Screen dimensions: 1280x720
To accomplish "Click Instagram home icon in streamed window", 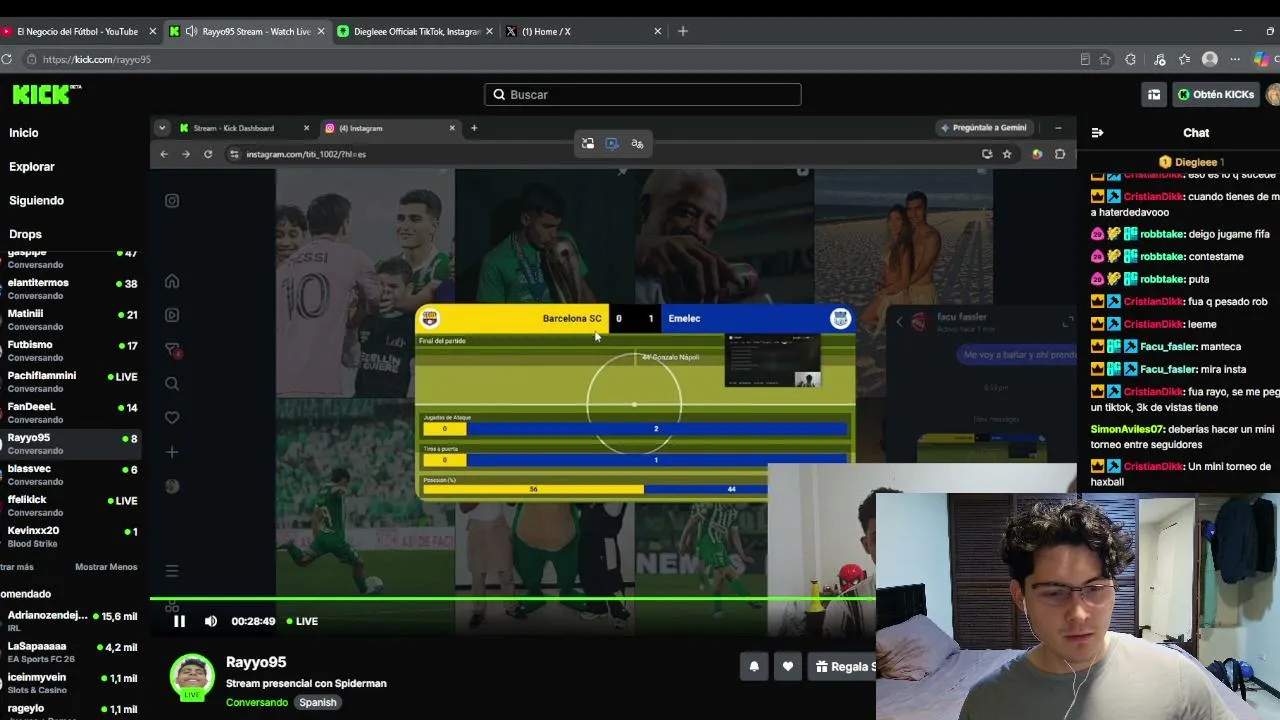I will point(172,281).
